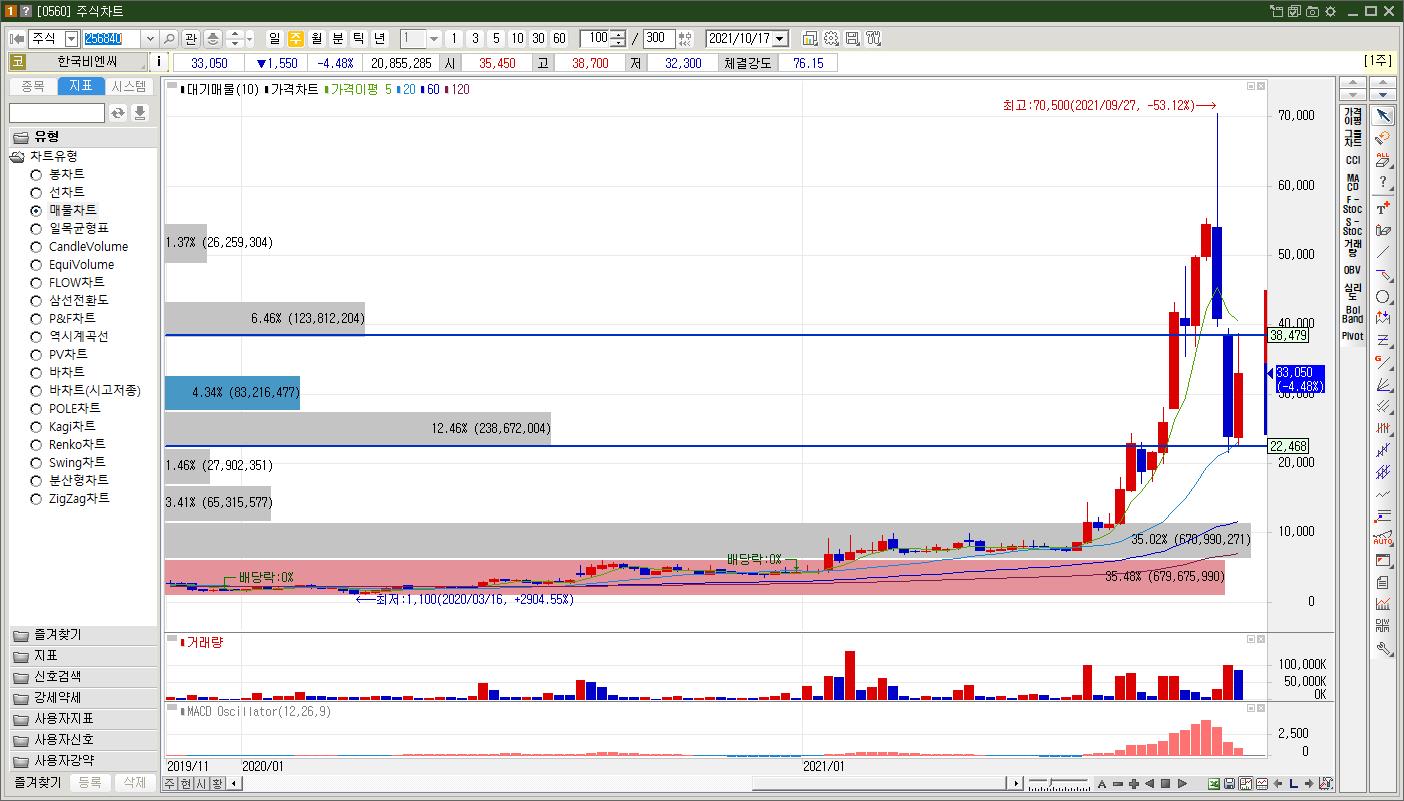
Task: Click the 관 button in the toolbar
Action: tap(191, 38)
